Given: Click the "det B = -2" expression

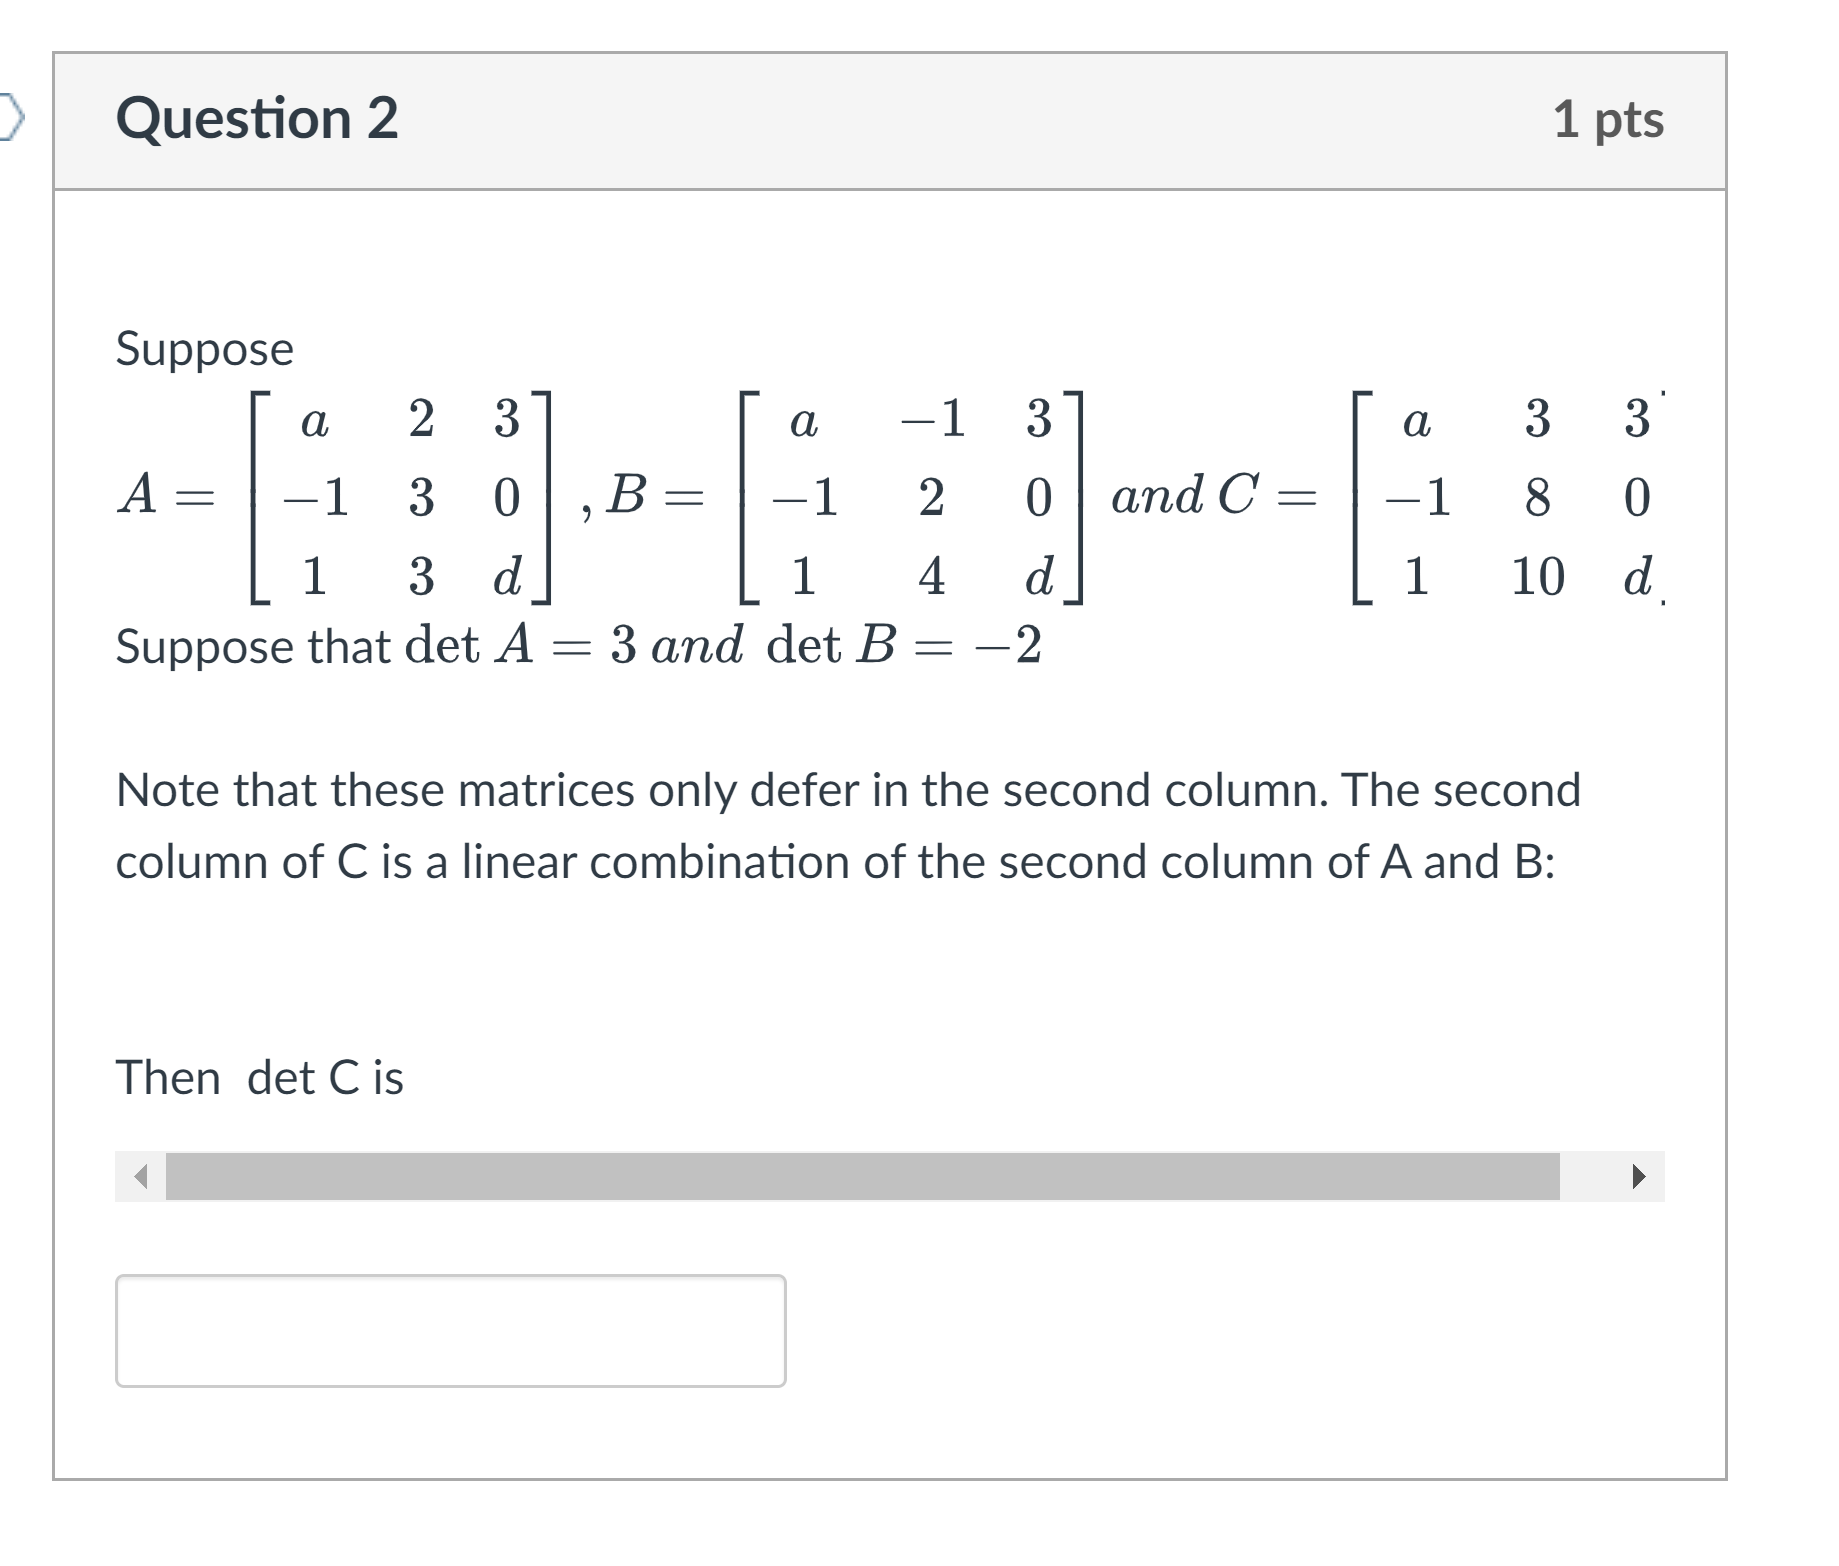Looking at the screenshot, I should pos(904,645).
